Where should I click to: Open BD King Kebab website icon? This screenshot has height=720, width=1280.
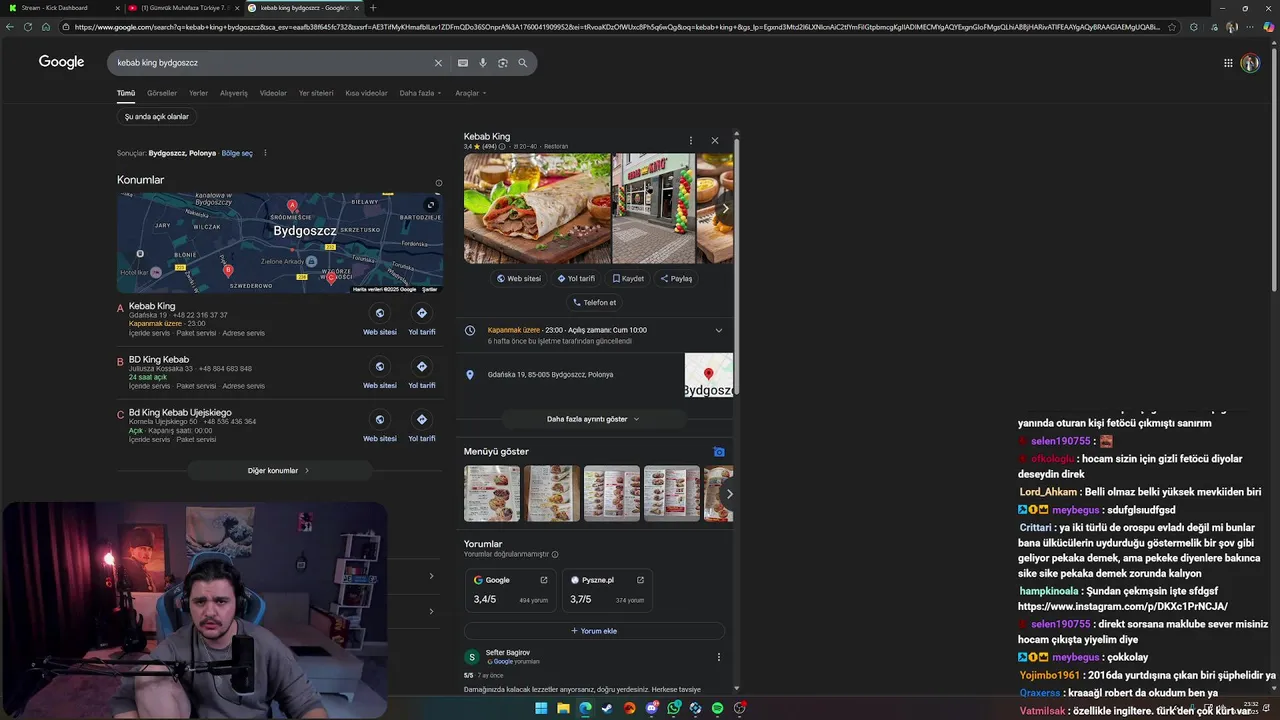pyautogui.click(x=379, y=366)
